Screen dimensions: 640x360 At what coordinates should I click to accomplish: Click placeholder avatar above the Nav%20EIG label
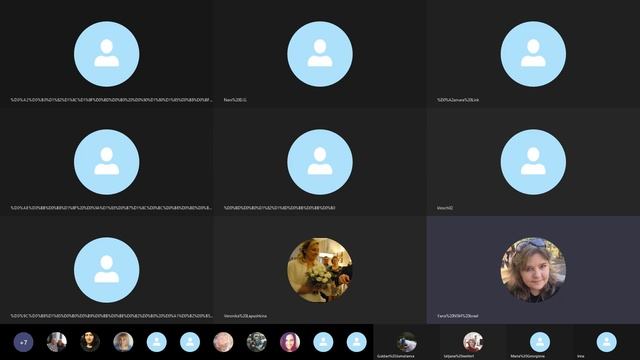coord(320,54)
